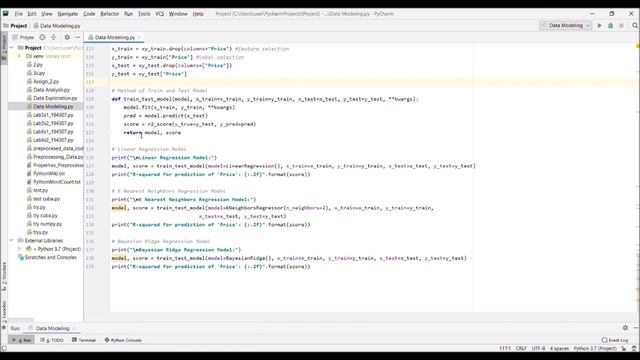Collapse all in Project panel
640x360 pixels.
tap(53, 37)
